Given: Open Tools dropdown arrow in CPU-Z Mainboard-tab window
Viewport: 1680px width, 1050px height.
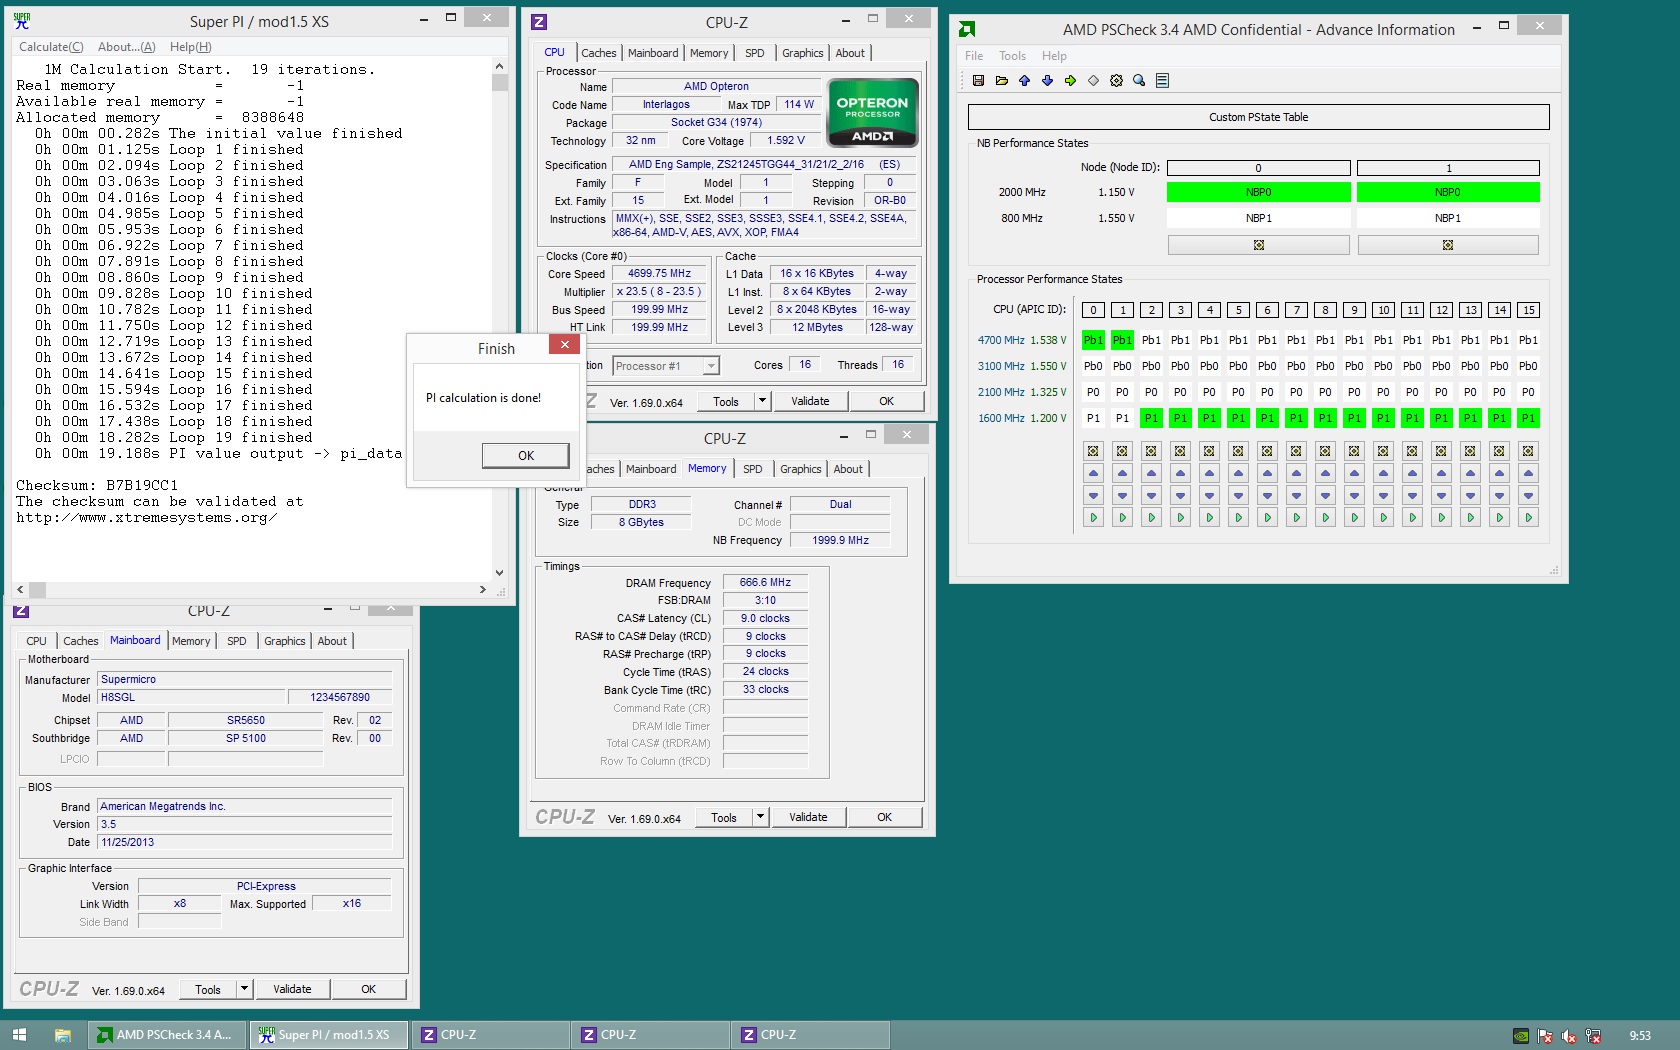Looking at the screenshot, I should coord(244,989).
